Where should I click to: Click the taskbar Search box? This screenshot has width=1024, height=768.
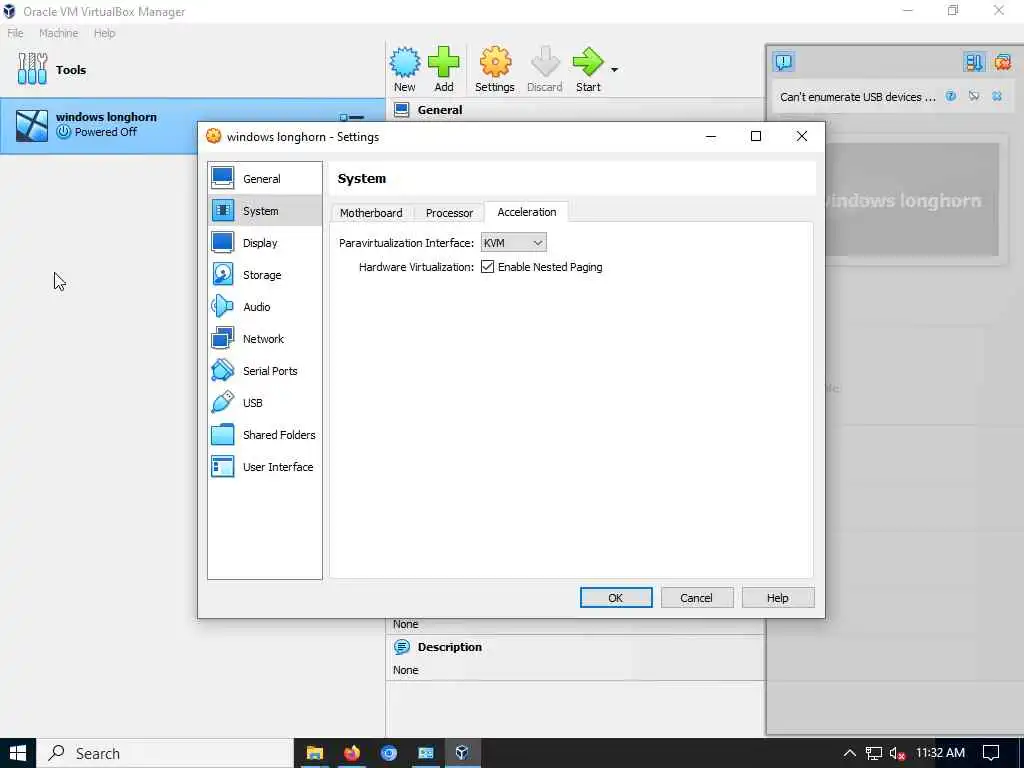pyautogui.click(x=165, y=753)
